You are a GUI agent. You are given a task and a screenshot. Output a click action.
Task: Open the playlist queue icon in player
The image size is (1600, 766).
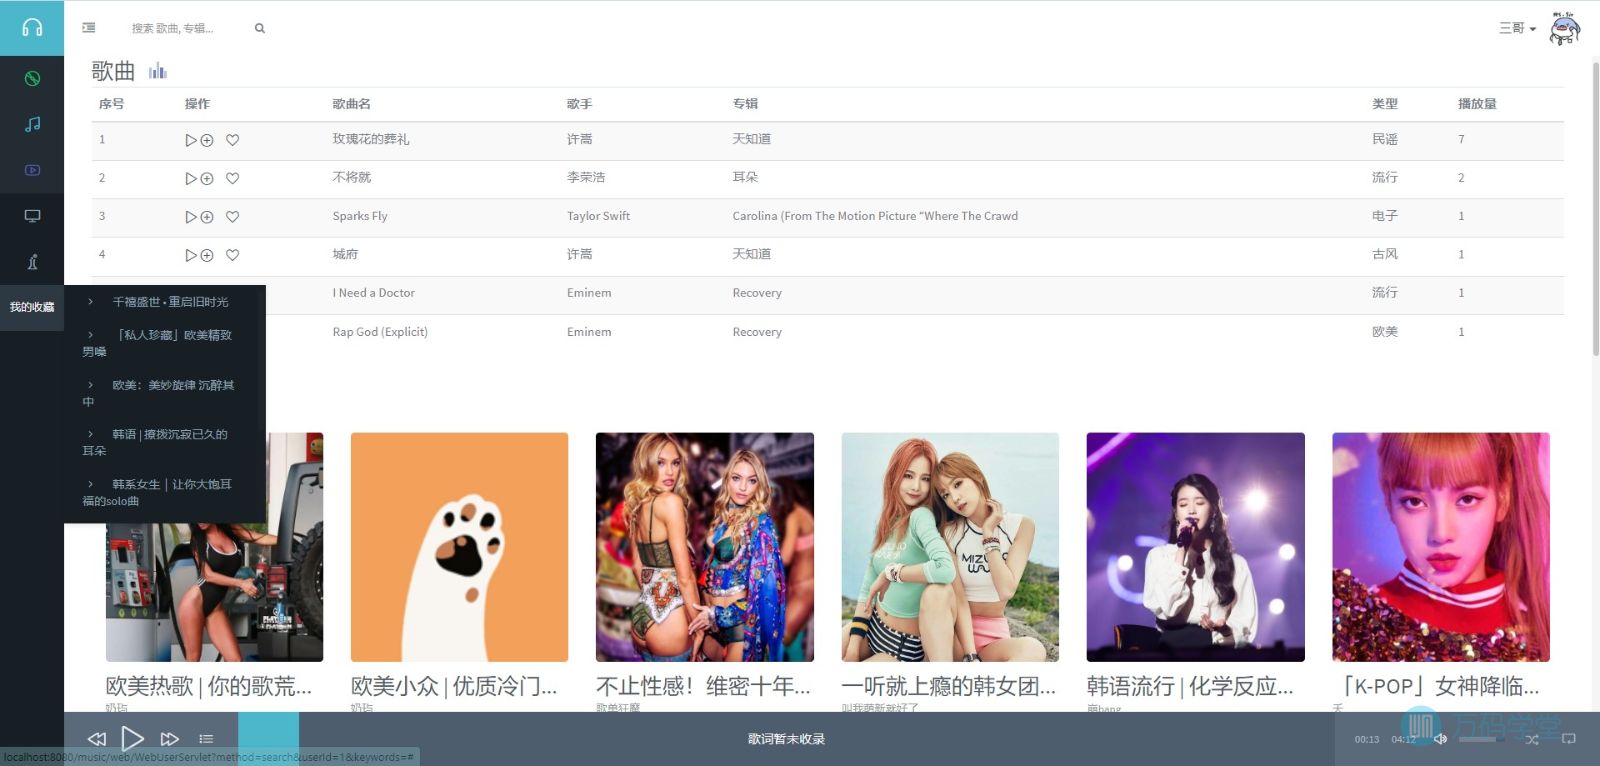206,739
